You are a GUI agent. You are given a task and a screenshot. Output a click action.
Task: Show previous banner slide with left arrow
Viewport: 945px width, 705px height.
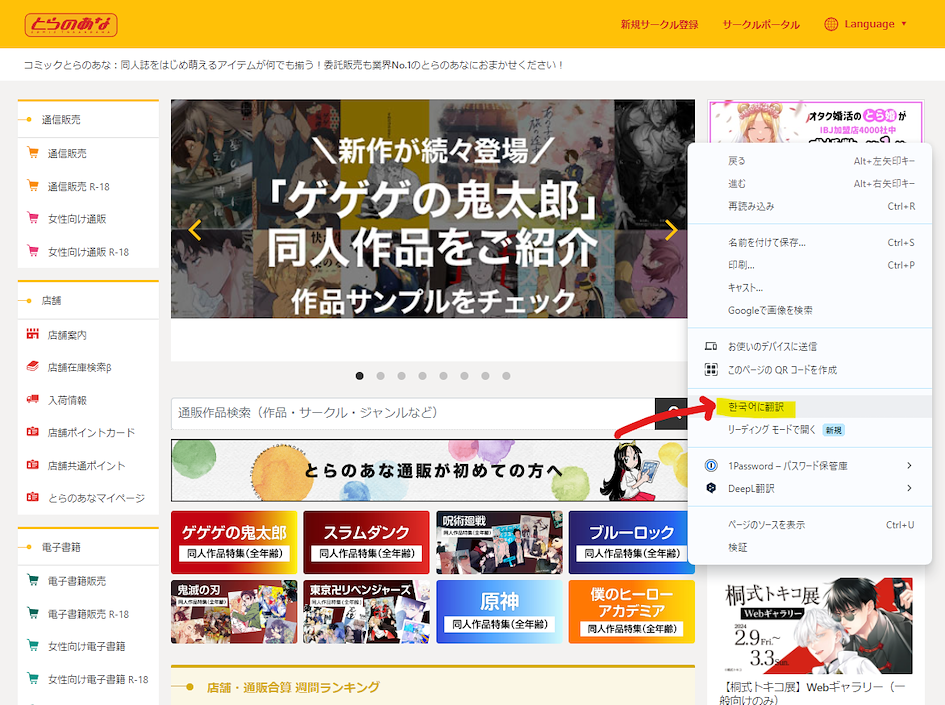point(195,230)
